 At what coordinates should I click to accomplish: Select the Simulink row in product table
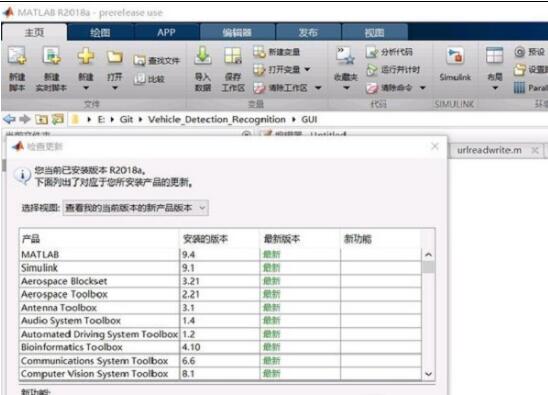coord(221,268)
